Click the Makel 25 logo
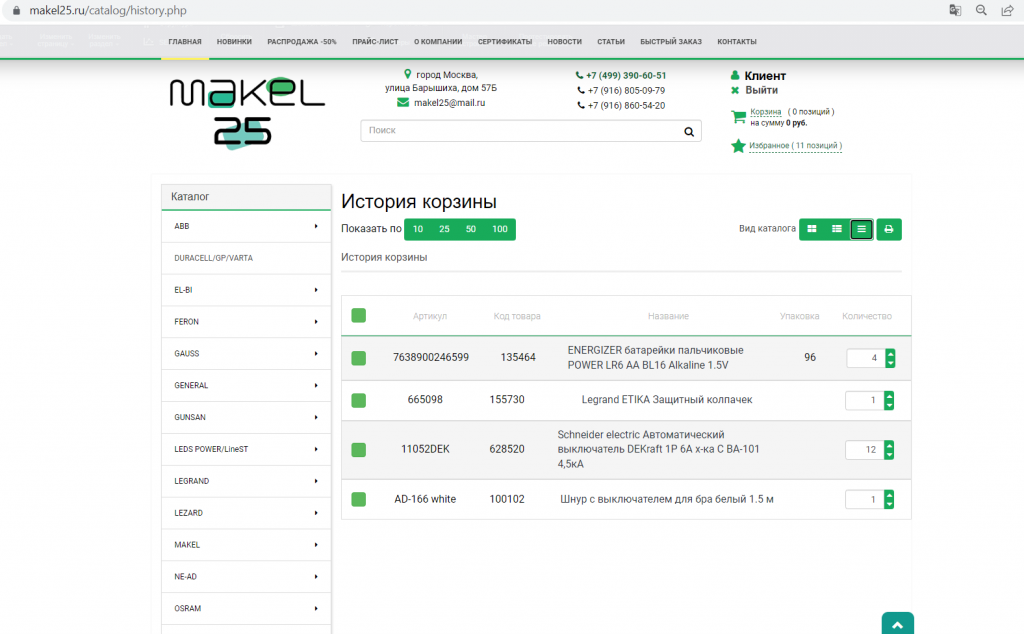 (247, 112)
